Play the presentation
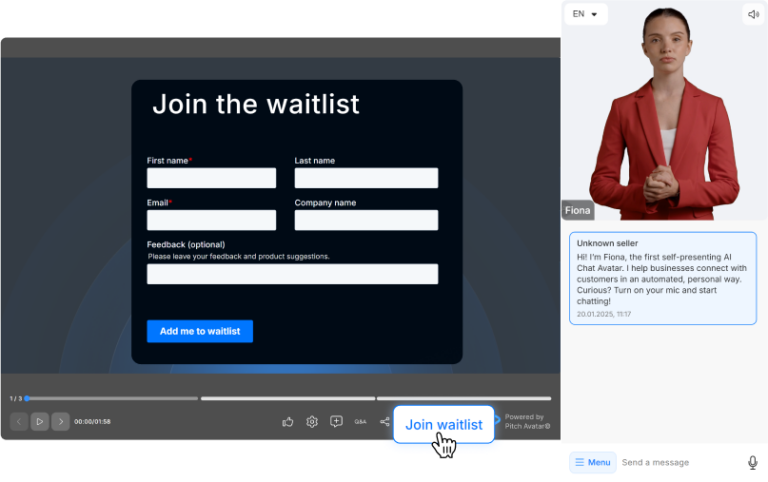 pyautogui.click(x=40, y=421)
